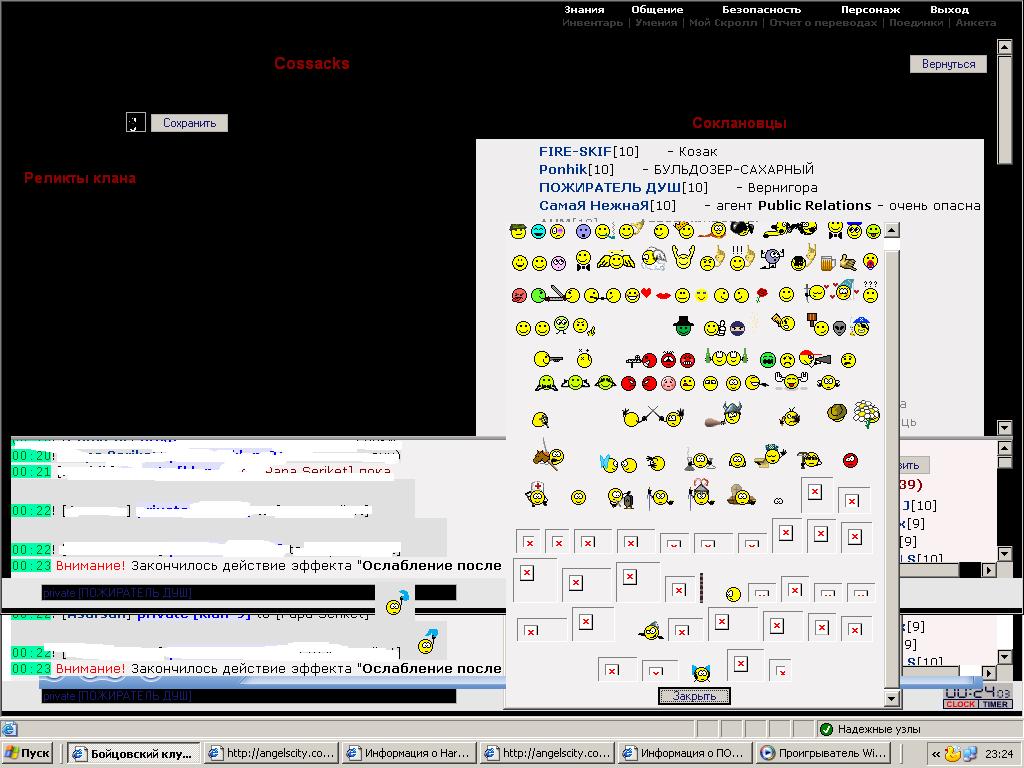Open FIRE-SKIF clan member profile
The height and width of the screenshot is (768, 1024).
(x=575, y=152)
